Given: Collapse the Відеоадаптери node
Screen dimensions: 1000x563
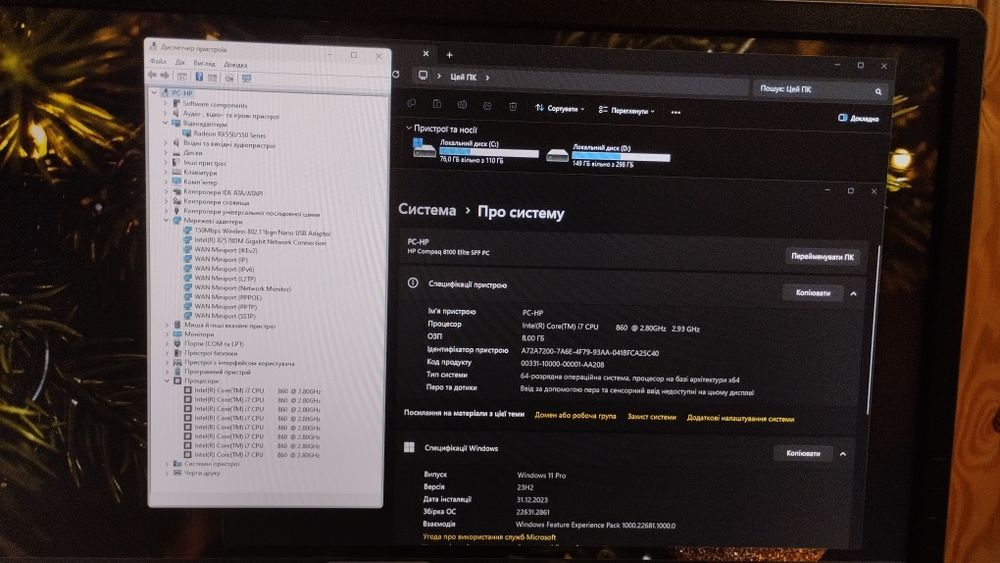Looking at the screenshot, I should click(165, 123).
